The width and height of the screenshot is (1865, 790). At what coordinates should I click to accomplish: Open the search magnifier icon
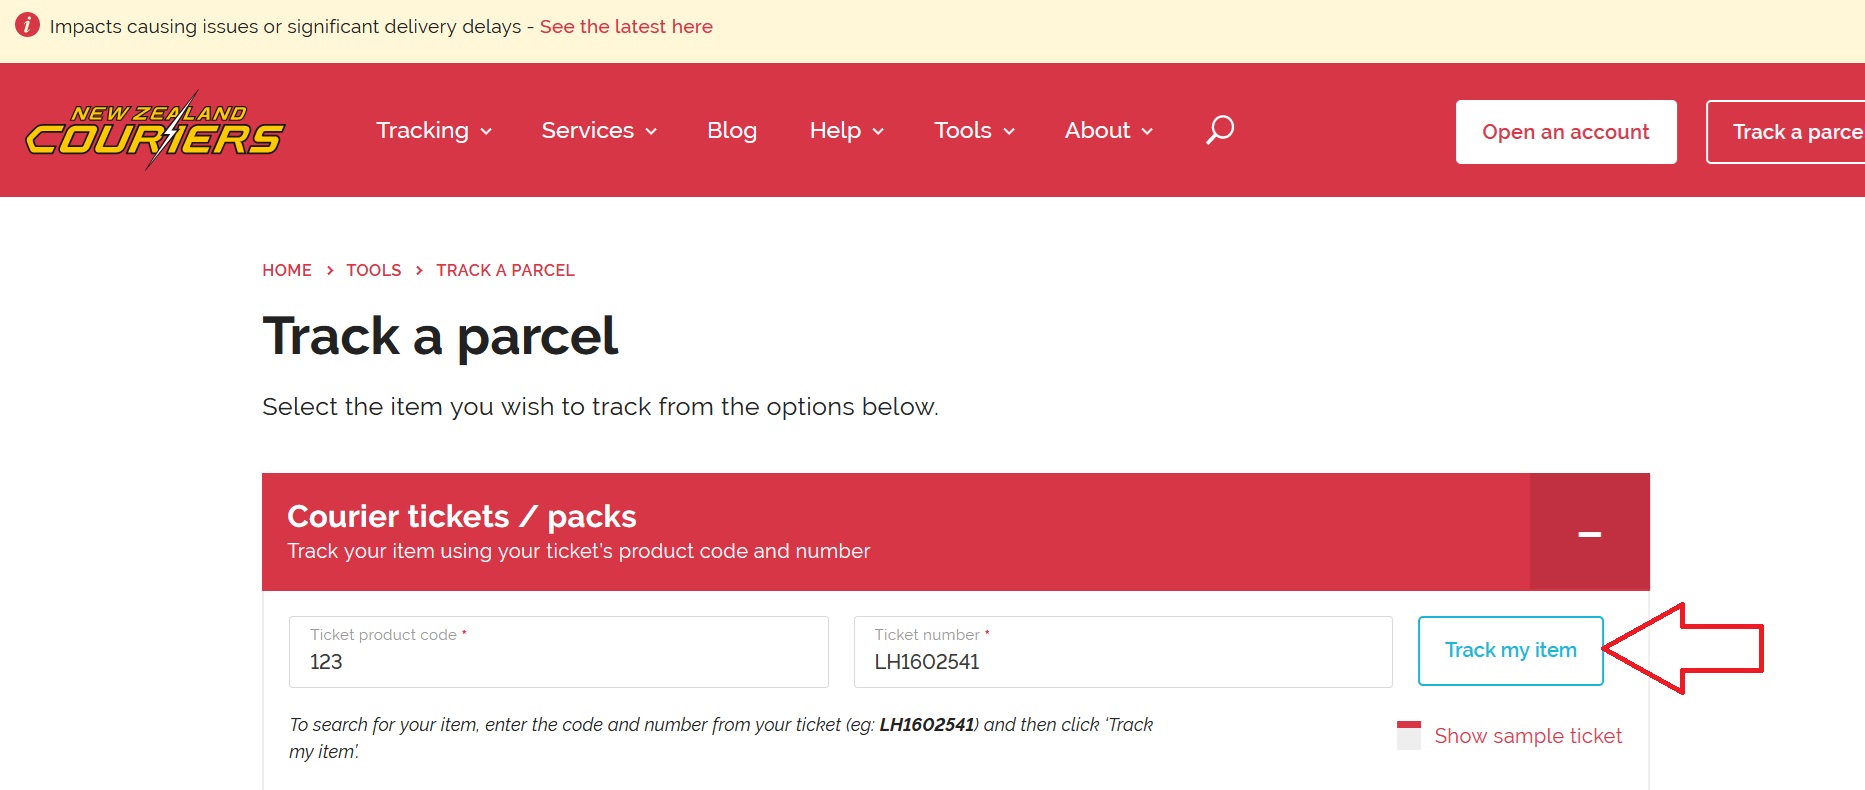point(1220,130)
